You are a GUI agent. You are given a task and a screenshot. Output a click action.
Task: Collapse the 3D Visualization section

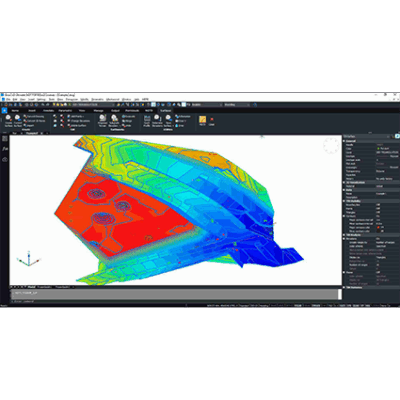[x=344, y=182]
